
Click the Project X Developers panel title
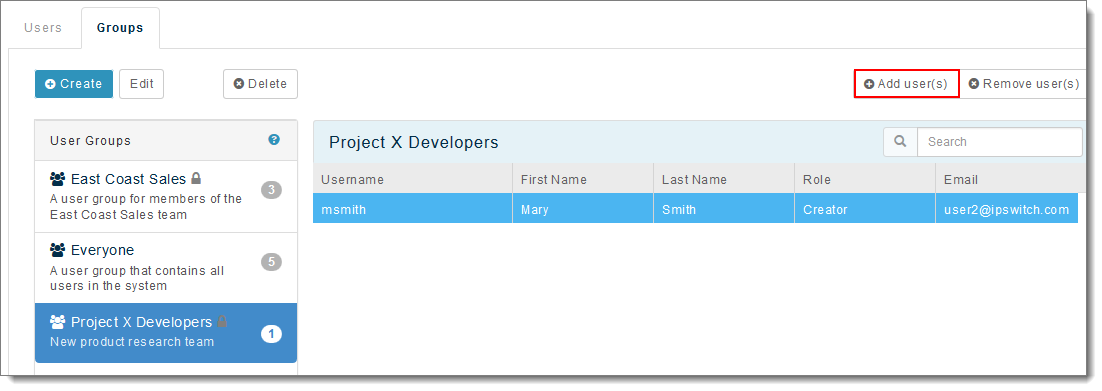click(x=414, y=142)
